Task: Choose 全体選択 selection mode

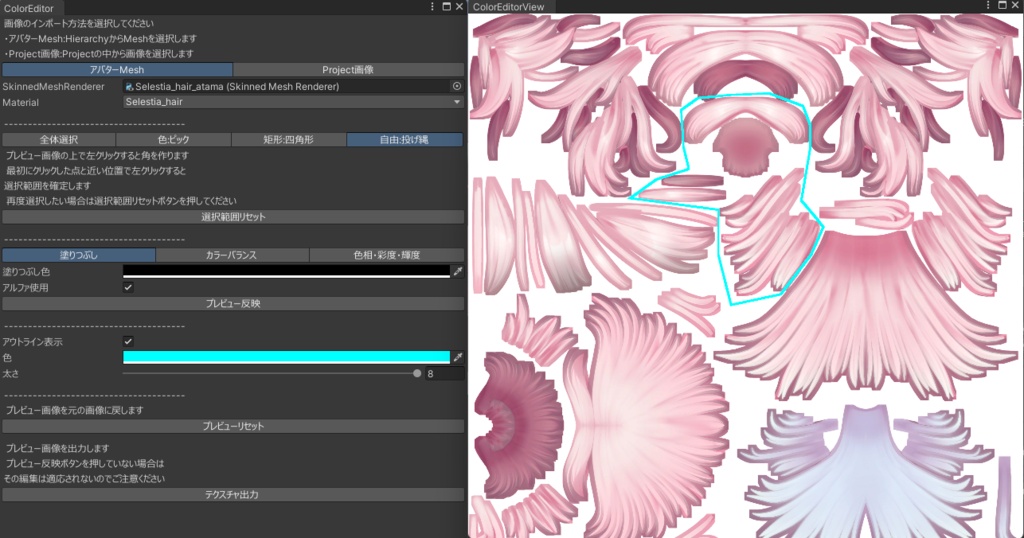Action: pos(59,139)
